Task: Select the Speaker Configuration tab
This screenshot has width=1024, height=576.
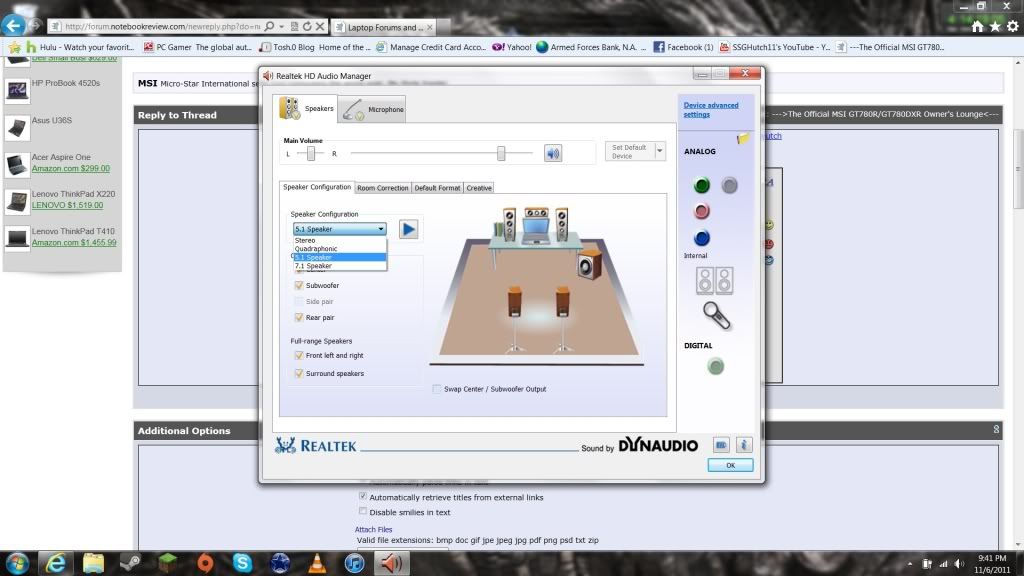Action: [317, 187]
